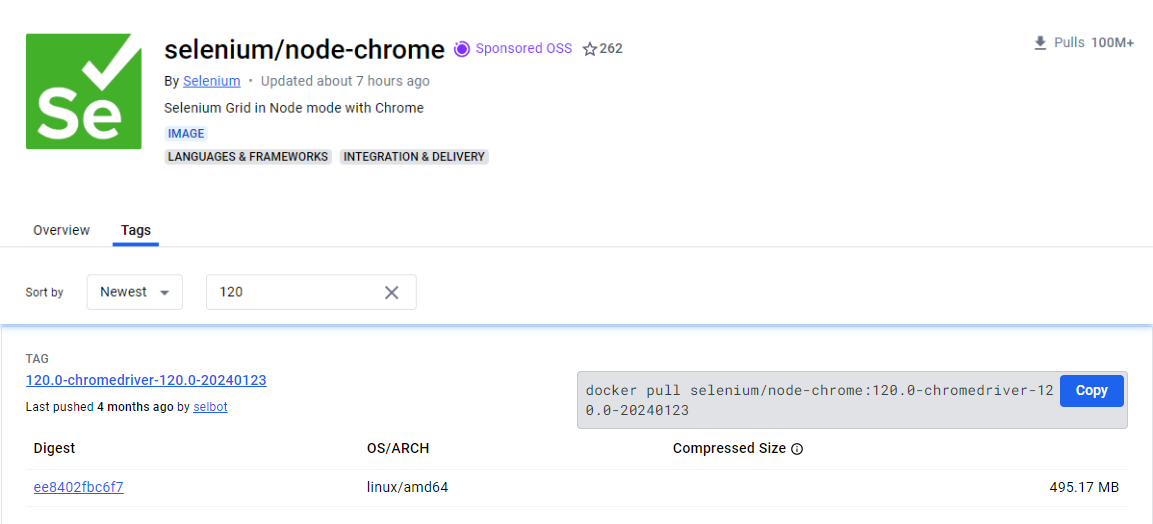This screenshot has height=524, width=1153.
Task: Copy the docker pull command
Action: (1091, 391)
